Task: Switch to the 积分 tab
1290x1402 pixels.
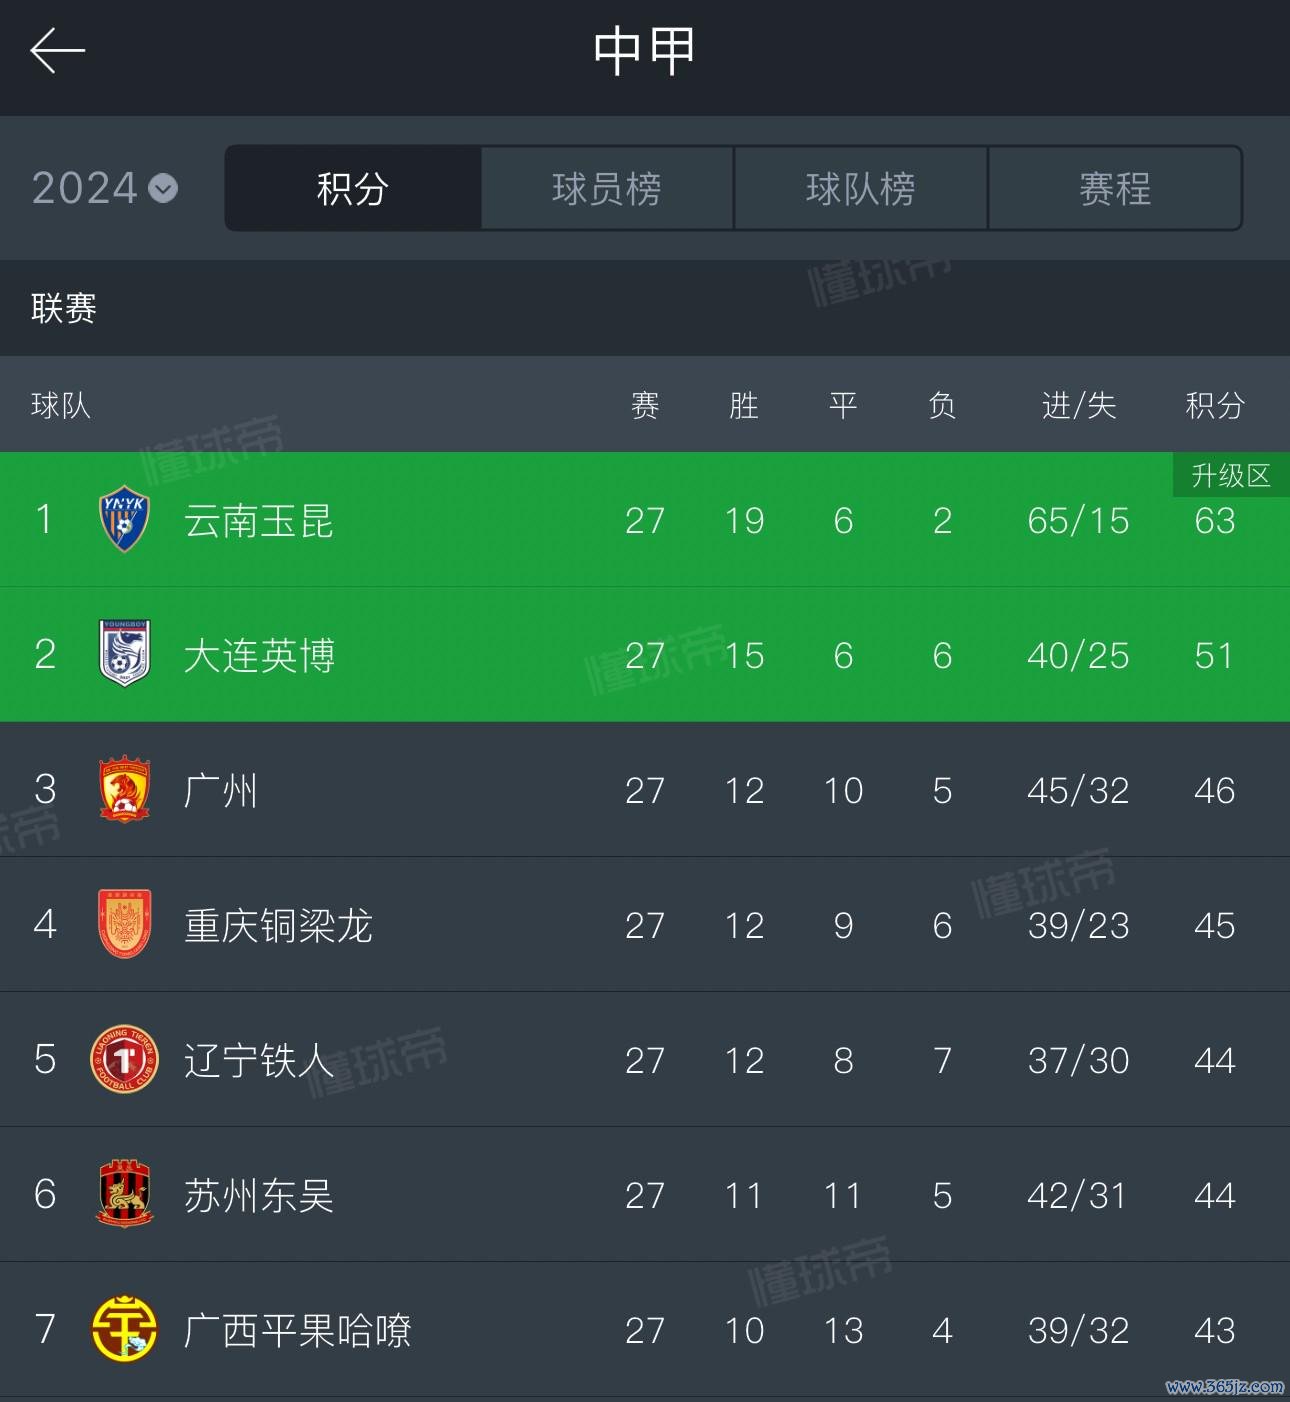Action: [353, 188]
